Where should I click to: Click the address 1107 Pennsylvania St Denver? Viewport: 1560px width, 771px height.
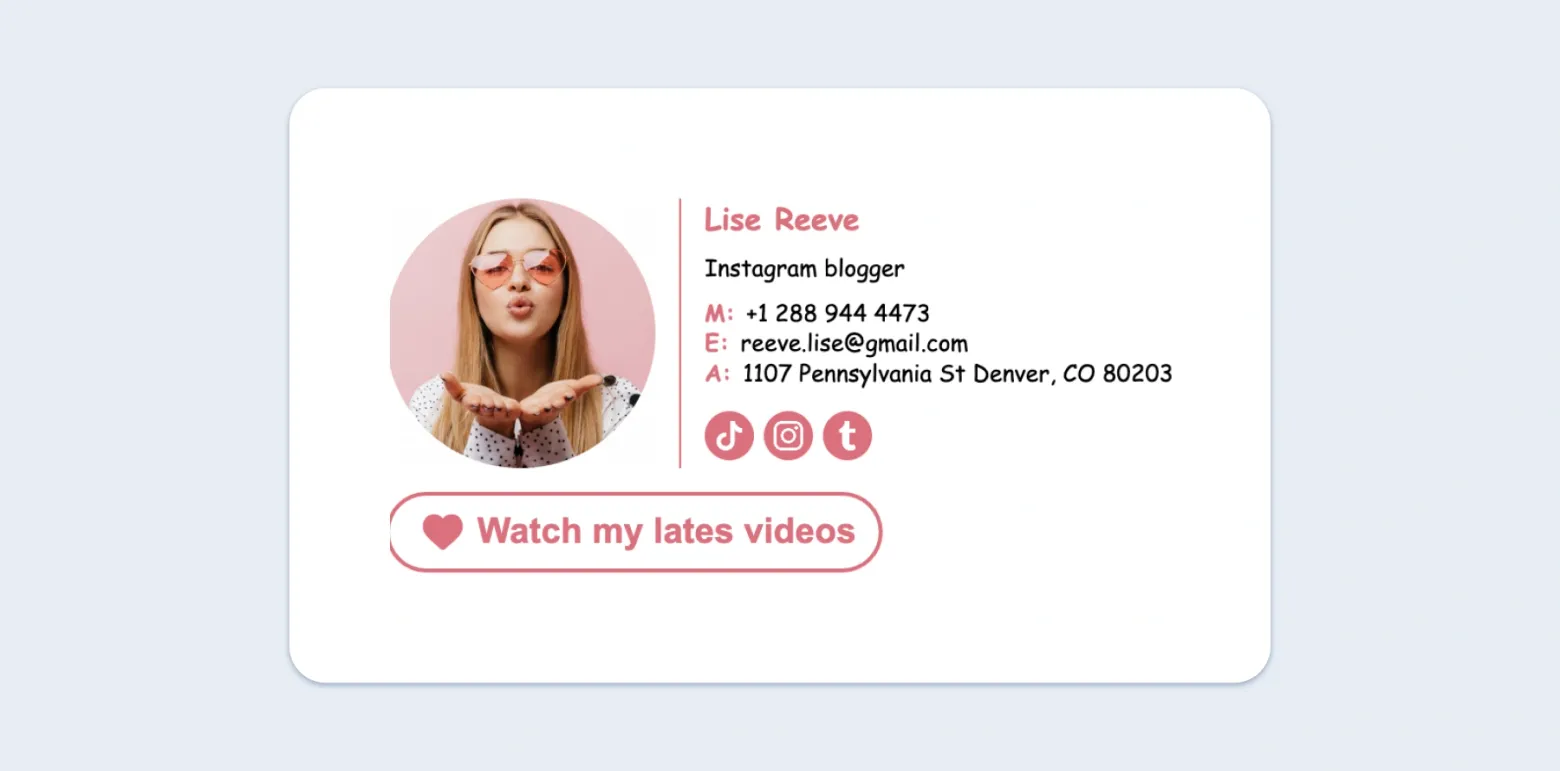tap(957, 374)
